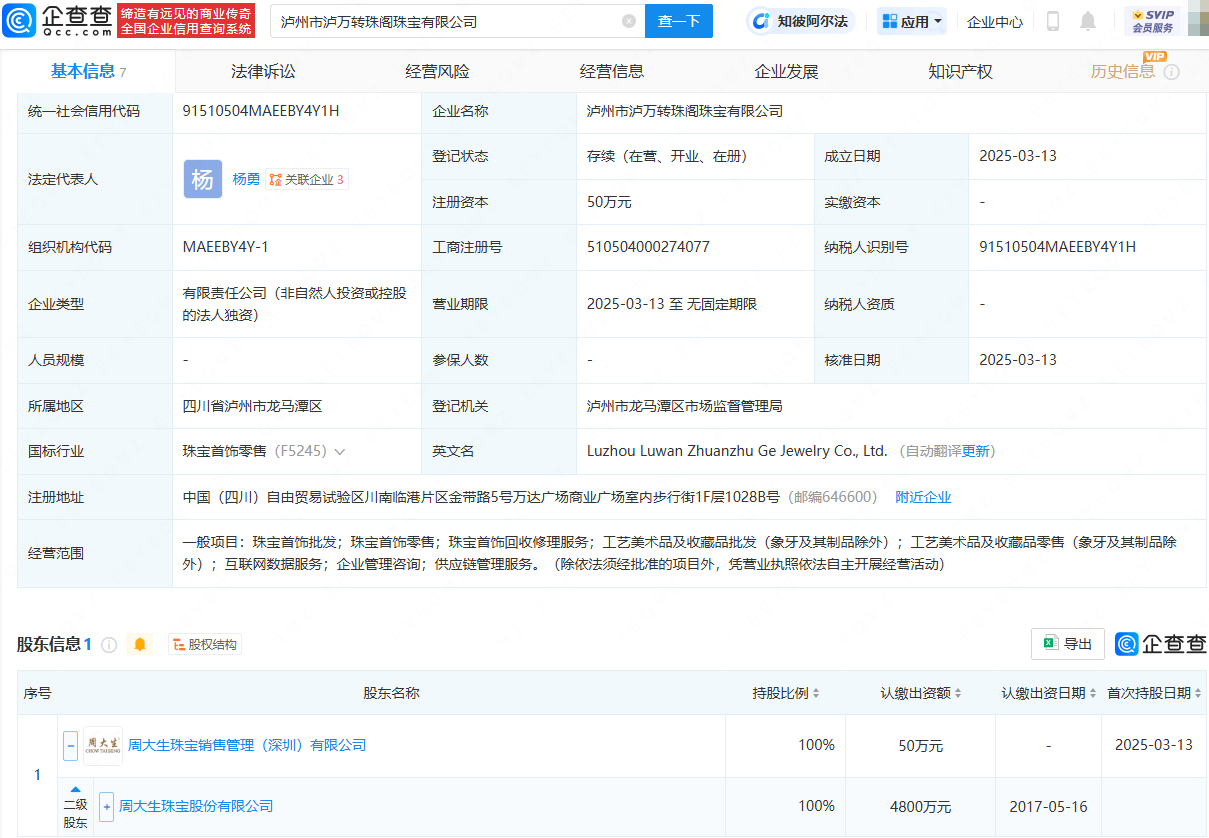Clear the search box text

click(628, 21)
